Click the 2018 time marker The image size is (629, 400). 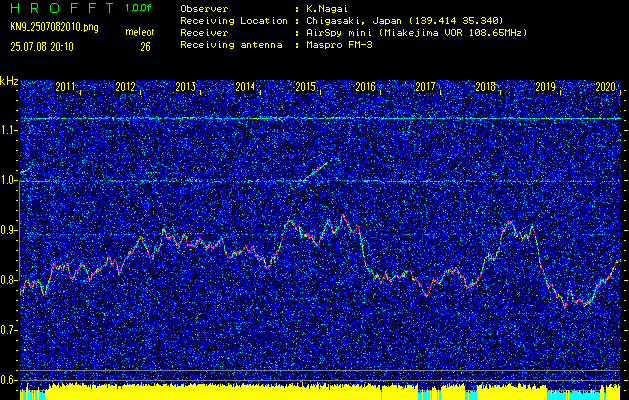(485, 87)
